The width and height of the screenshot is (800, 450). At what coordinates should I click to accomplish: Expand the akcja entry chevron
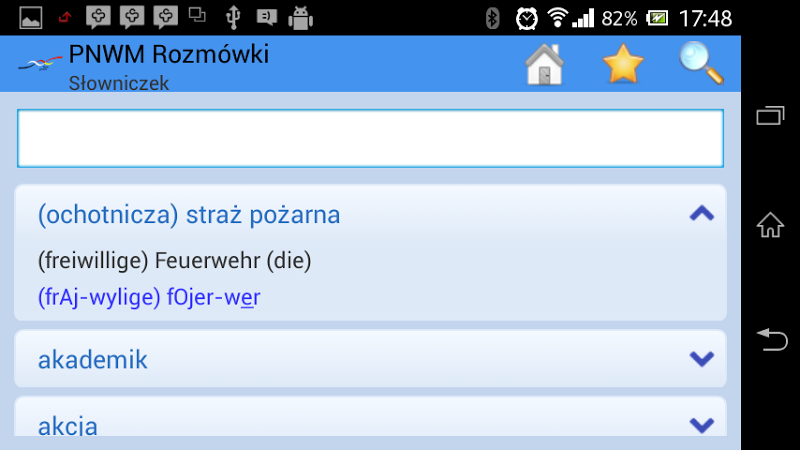702,424
